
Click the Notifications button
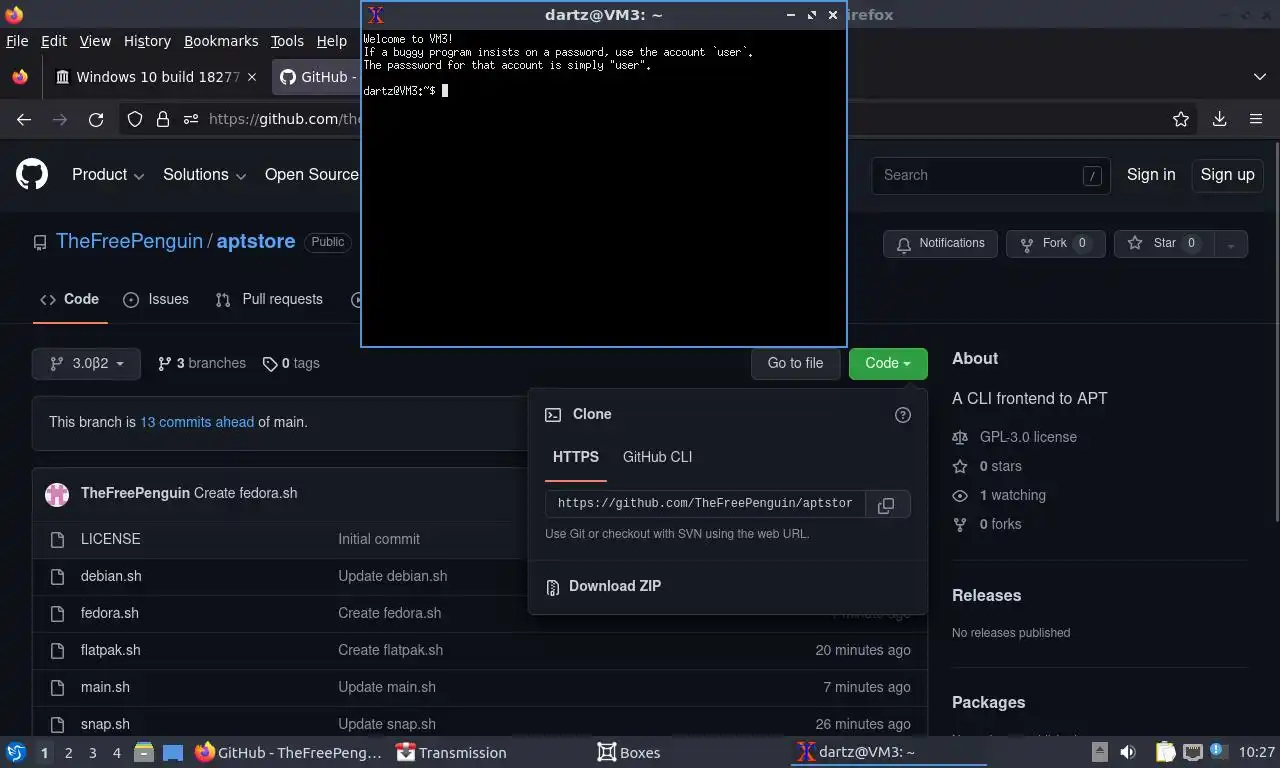pyautogui.click(x=940, y=244)
